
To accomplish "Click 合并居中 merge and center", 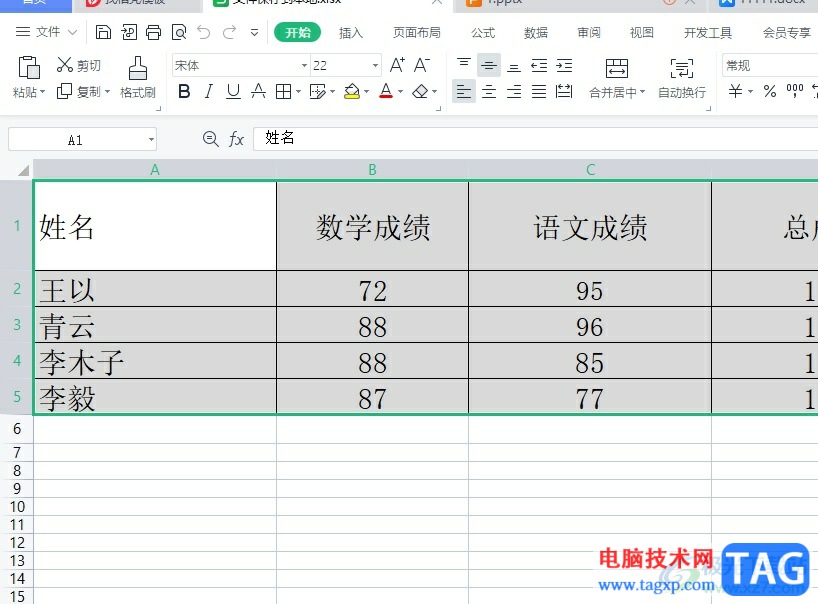I will coord(617,78).
